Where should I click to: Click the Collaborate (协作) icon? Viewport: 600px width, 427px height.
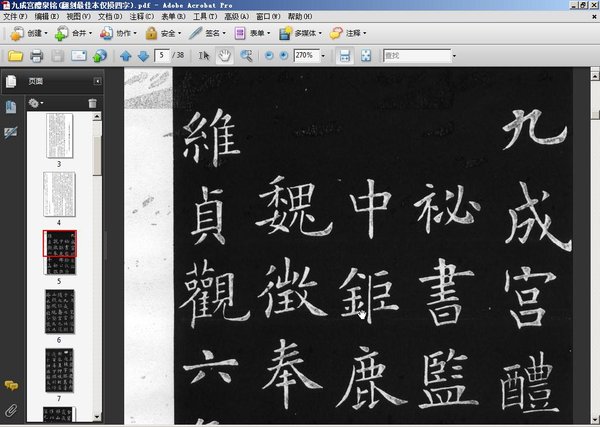coord(106,34)
